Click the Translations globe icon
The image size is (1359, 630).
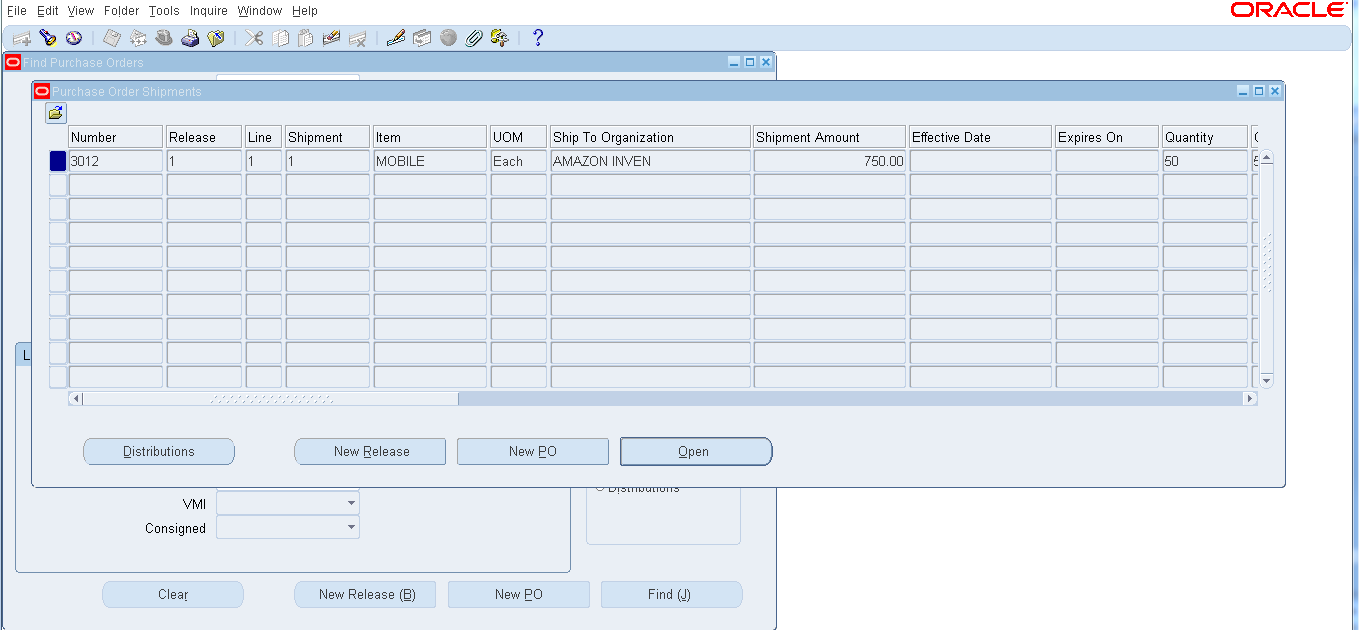point(448,38)
